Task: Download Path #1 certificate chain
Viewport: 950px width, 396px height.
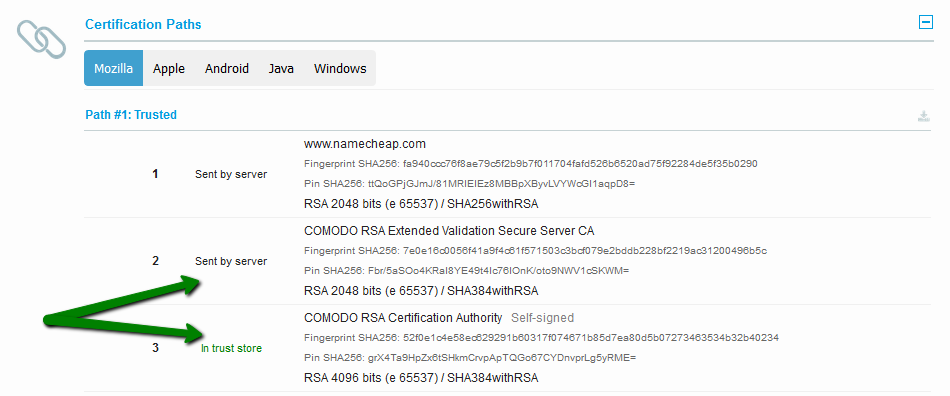Action: click(x=923, y=116)
